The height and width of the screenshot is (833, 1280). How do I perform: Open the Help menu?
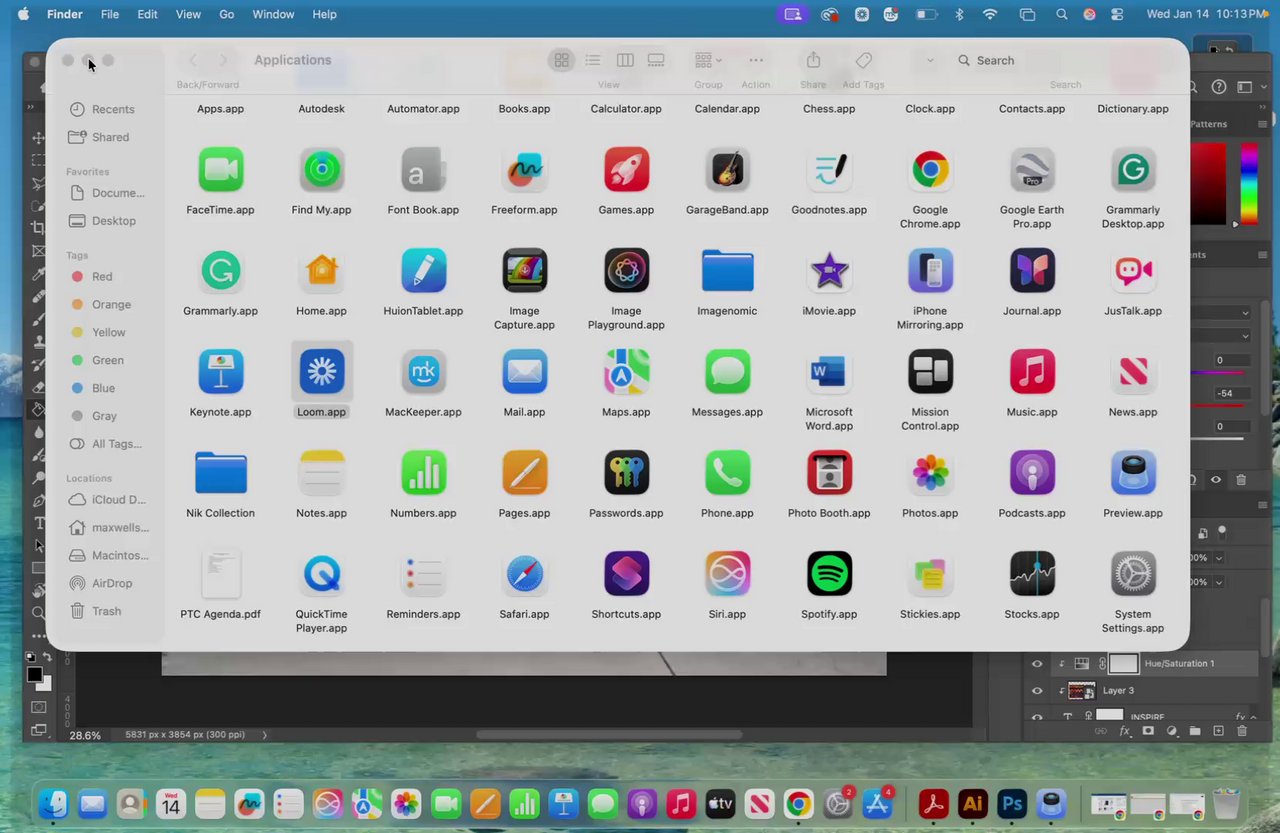click(x=325, y=14)
